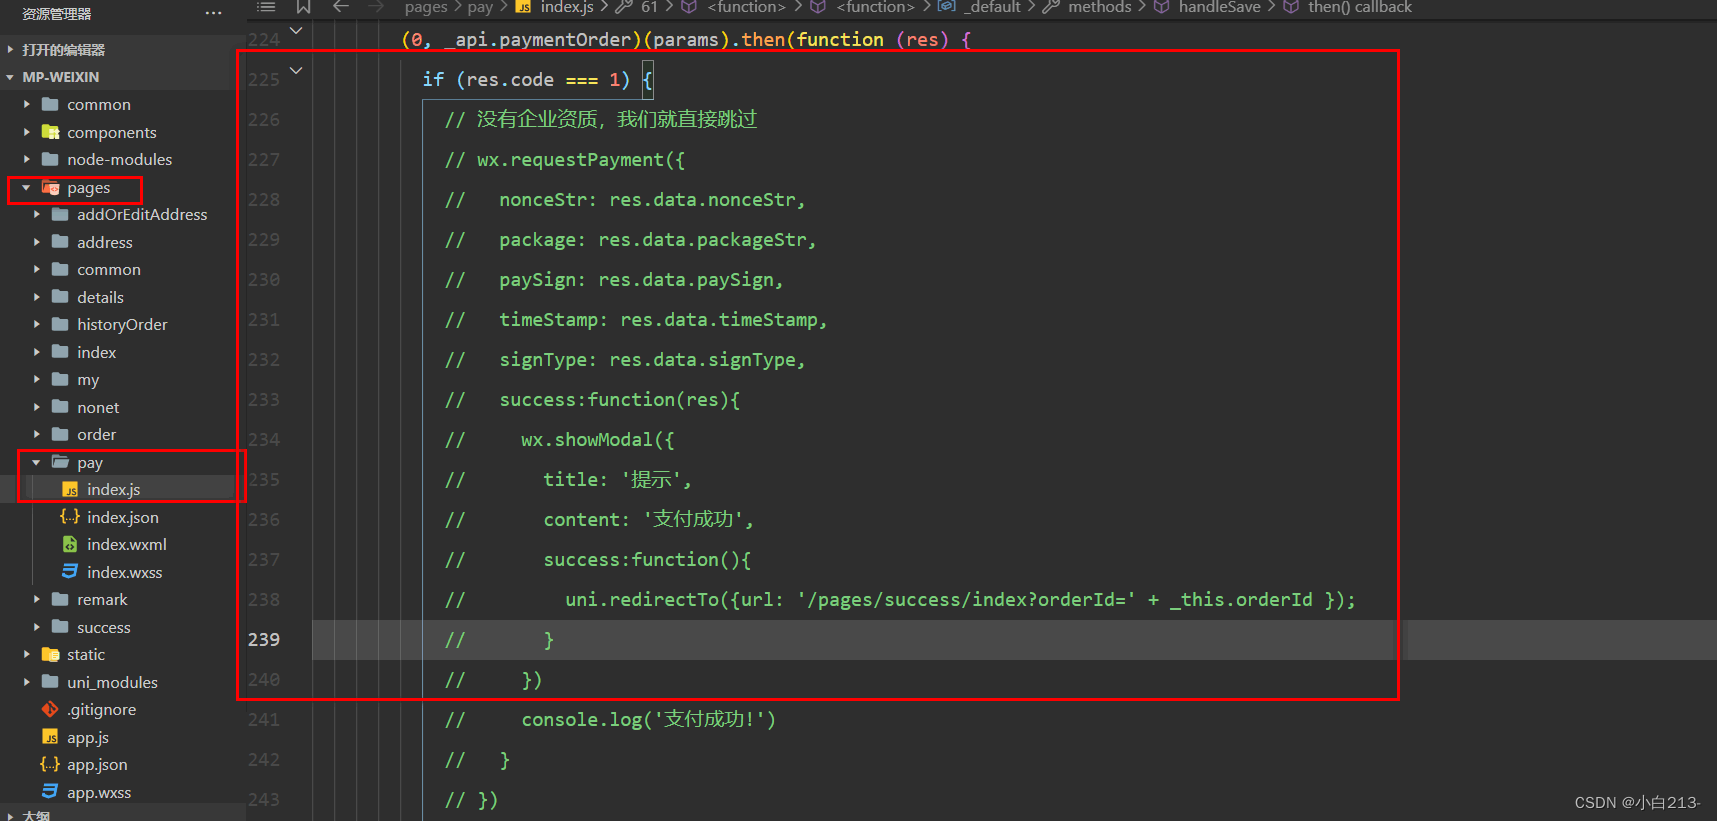Collapse the pay folder chevron
The width and height of the screenshot is (1717, 821).
pyautogui.click(x=36, y=462)
